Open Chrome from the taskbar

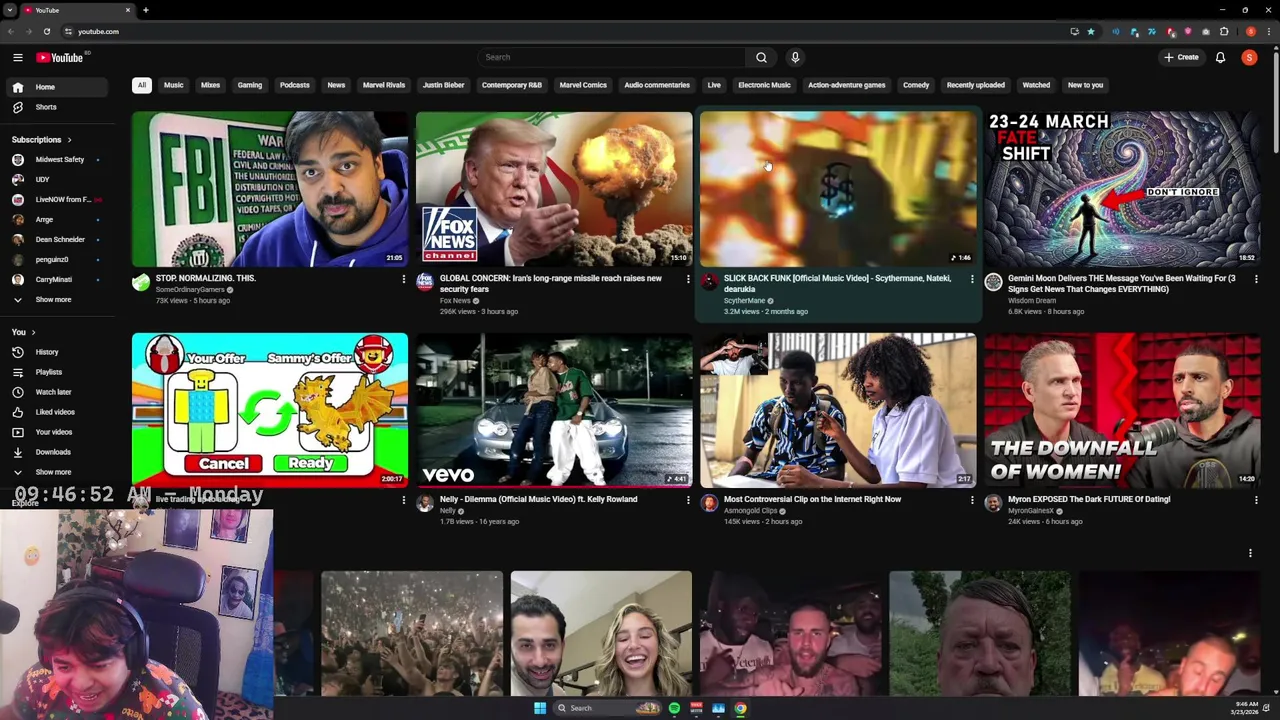click(740, 708)
